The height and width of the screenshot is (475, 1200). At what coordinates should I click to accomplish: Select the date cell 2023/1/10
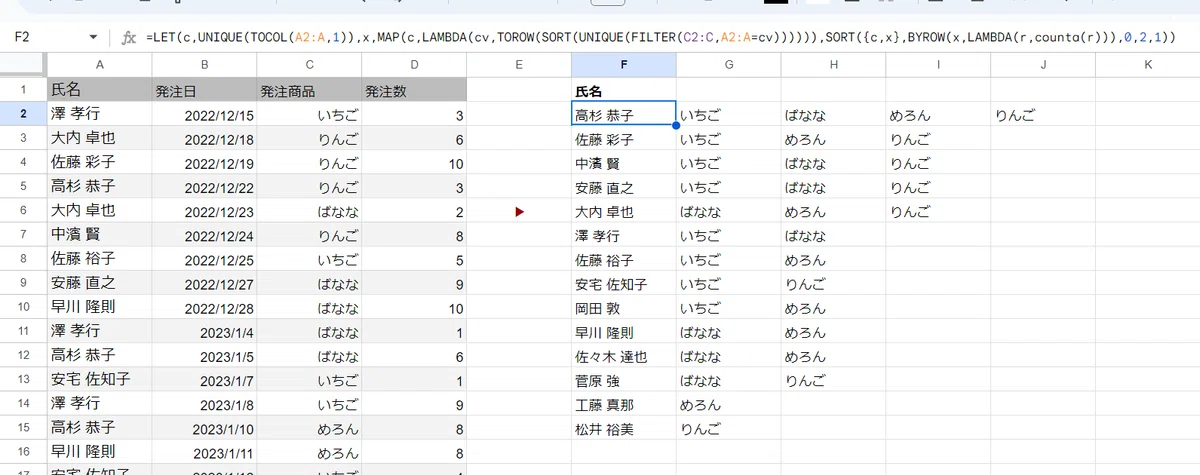pyautogui.click(x=204, y=428)
